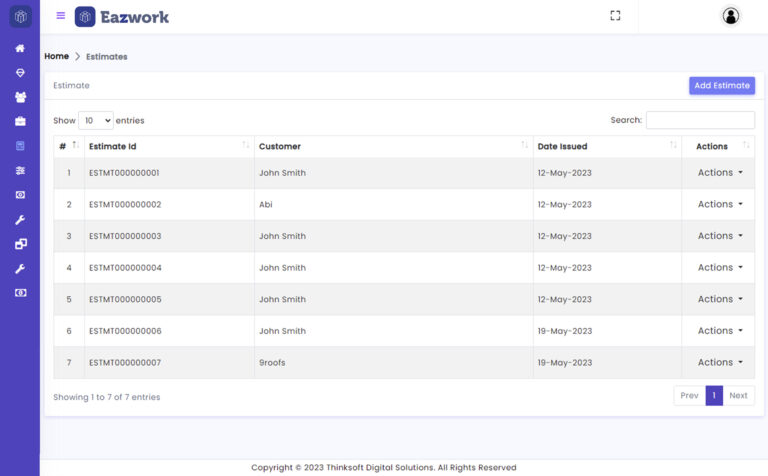Select the estimates calculator icon in sidebar
The image size is (768, 476).
20,146
